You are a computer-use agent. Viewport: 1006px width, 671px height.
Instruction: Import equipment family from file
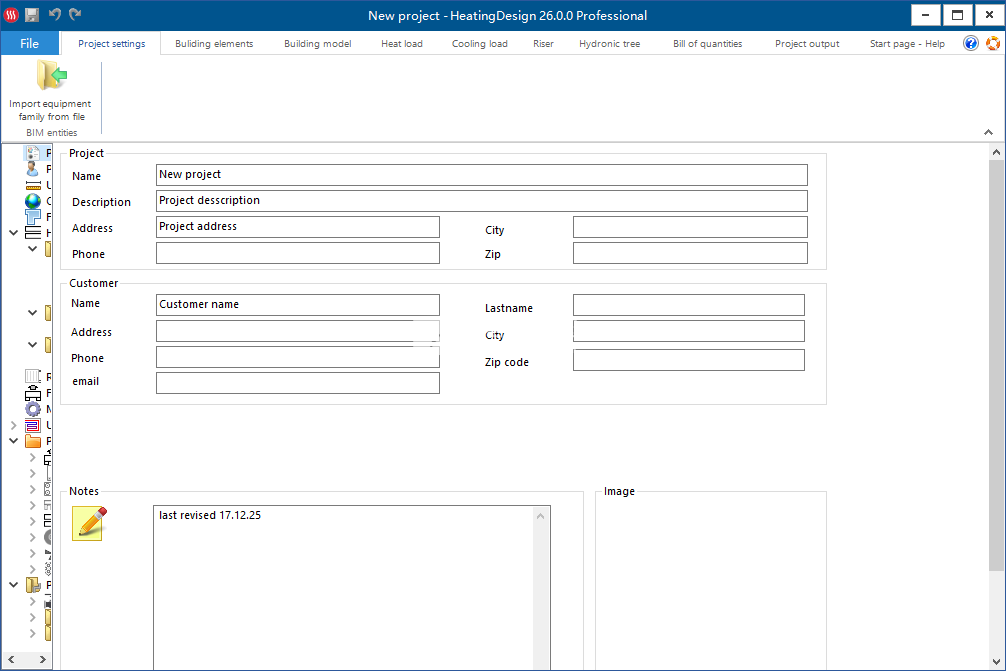[x=50, y=90]
